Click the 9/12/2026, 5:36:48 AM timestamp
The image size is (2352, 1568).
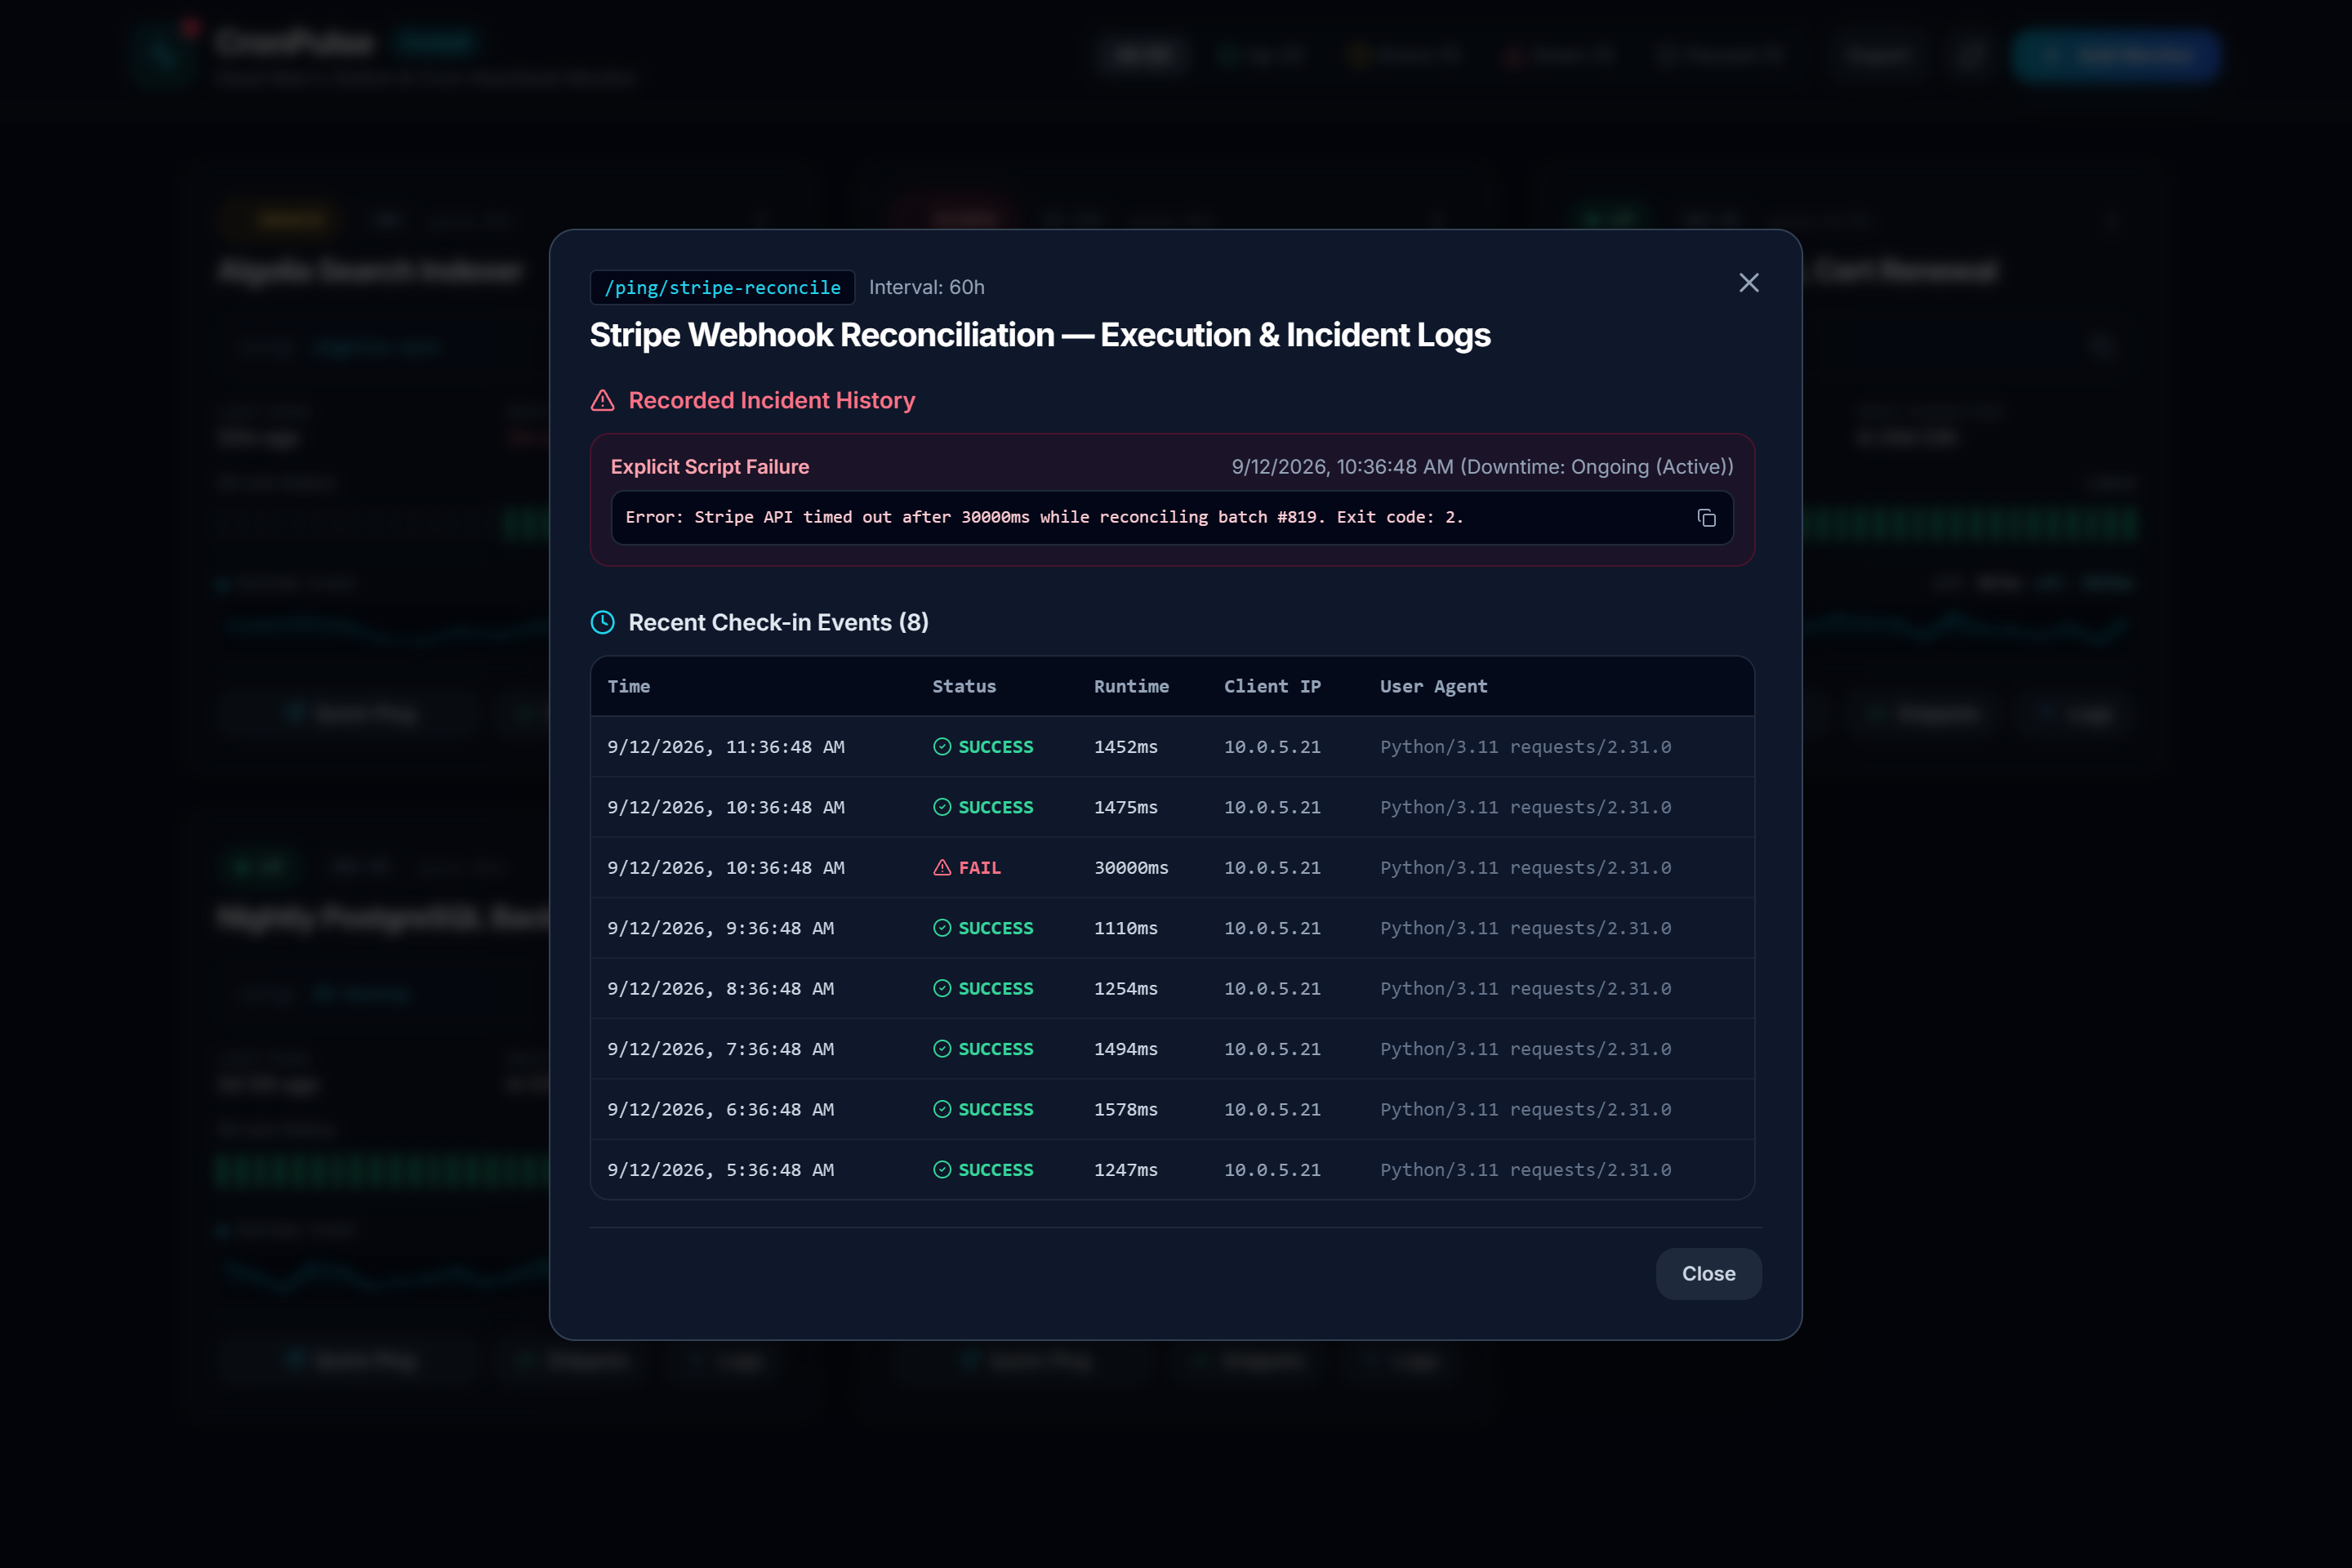720,1169
